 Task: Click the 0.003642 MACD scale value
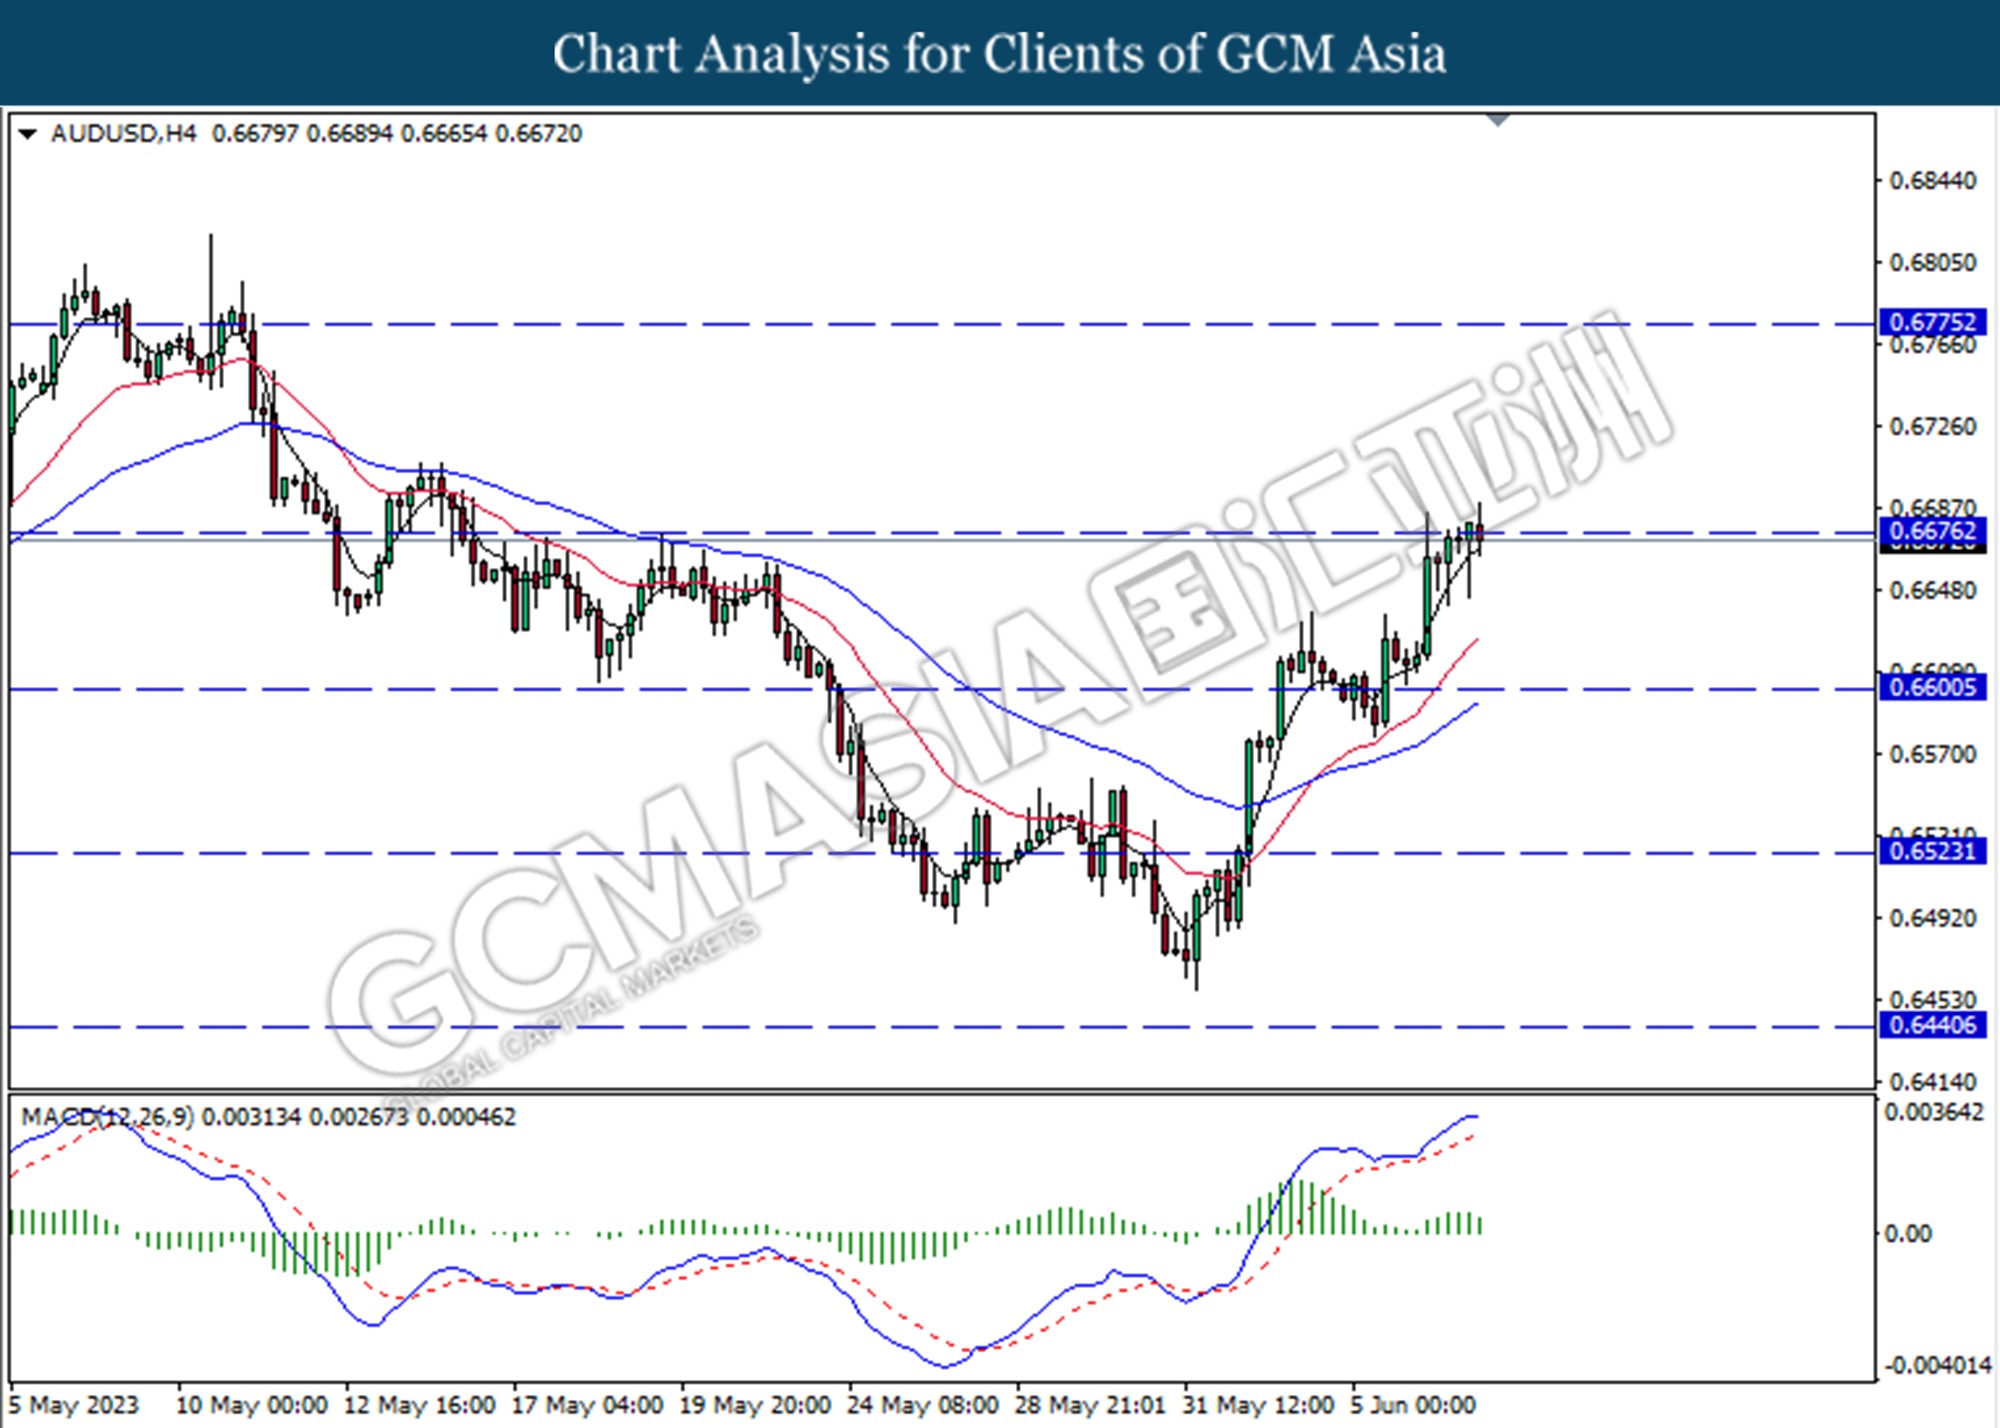coord(1934,1113)
